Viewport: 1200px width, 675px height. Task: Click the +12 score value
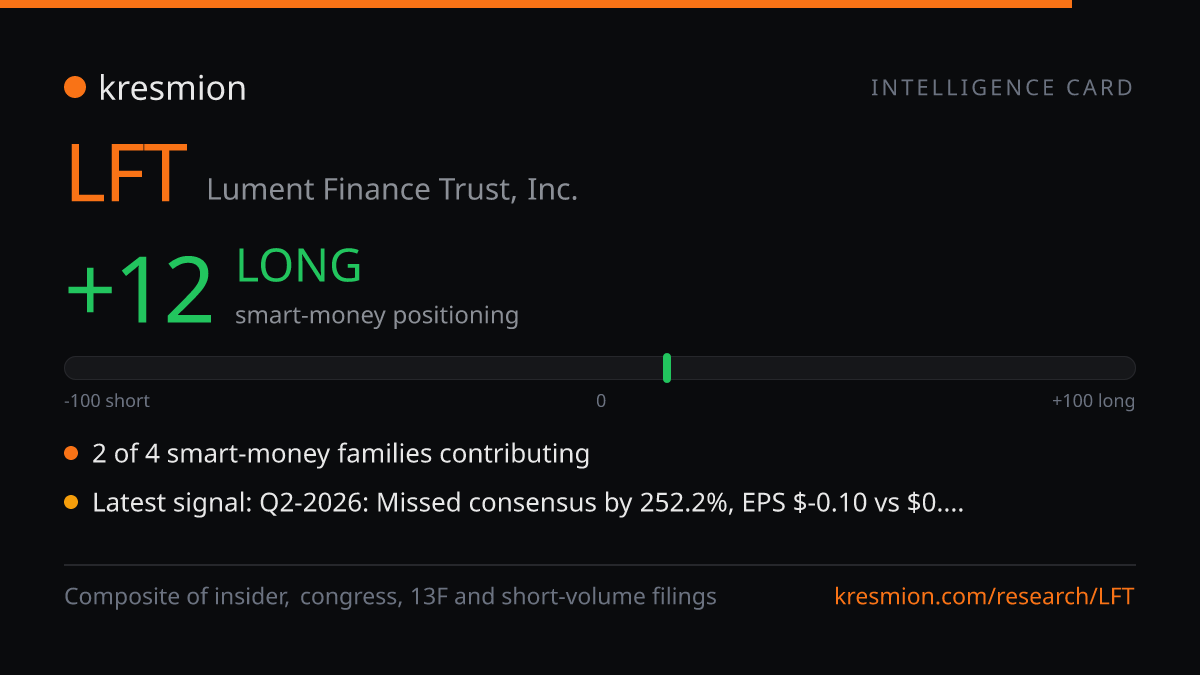point(140,291)
